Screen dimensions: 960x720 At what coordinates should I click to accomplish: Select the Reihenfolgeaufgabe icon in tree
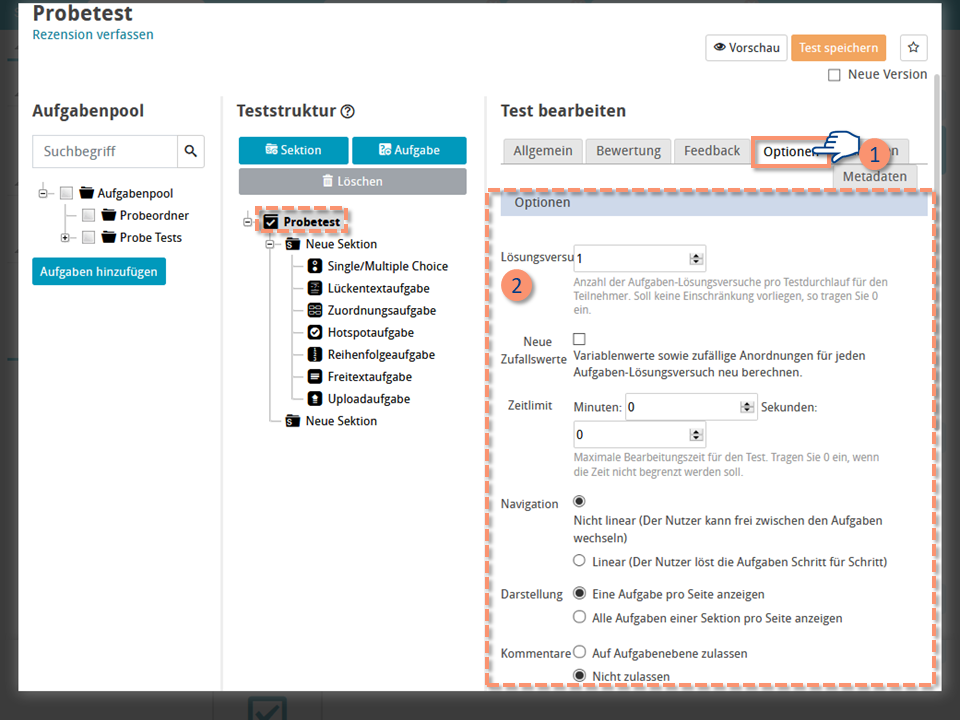[x=315, y=355]
